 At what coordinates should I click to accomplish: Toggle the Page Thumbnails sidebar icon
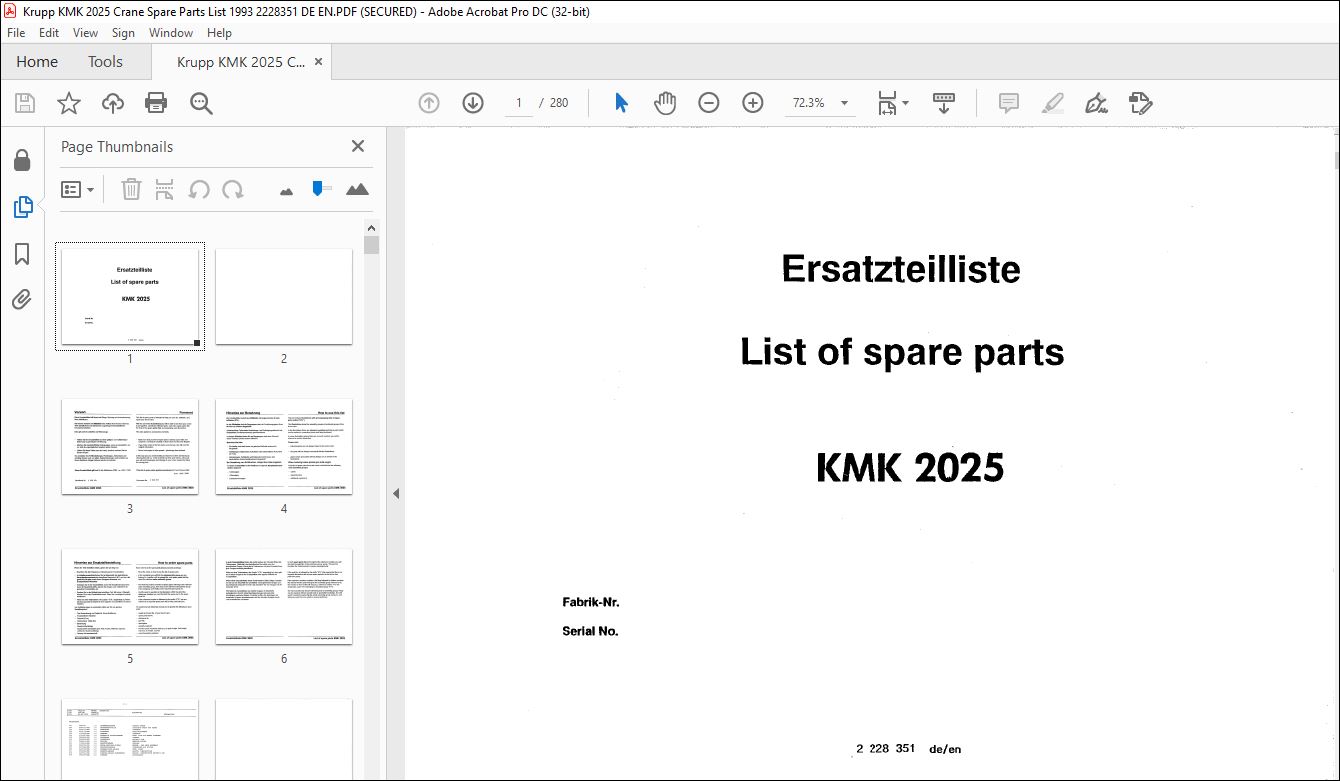[22, 207]
